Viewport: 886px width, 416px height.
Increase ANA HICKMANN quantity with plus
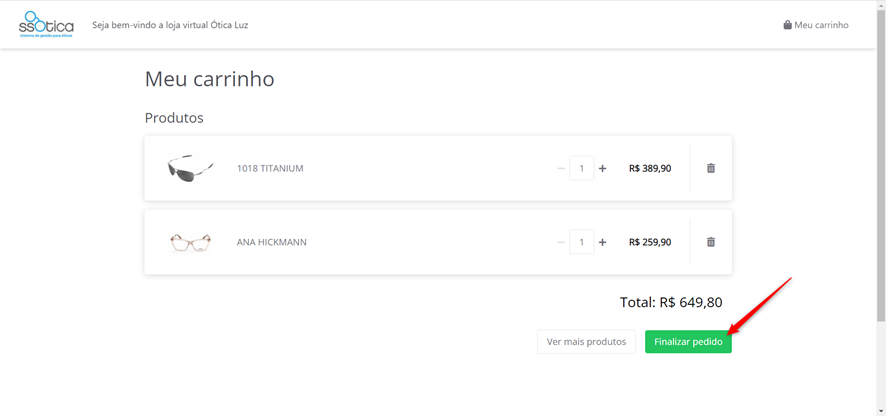[602, 242]
